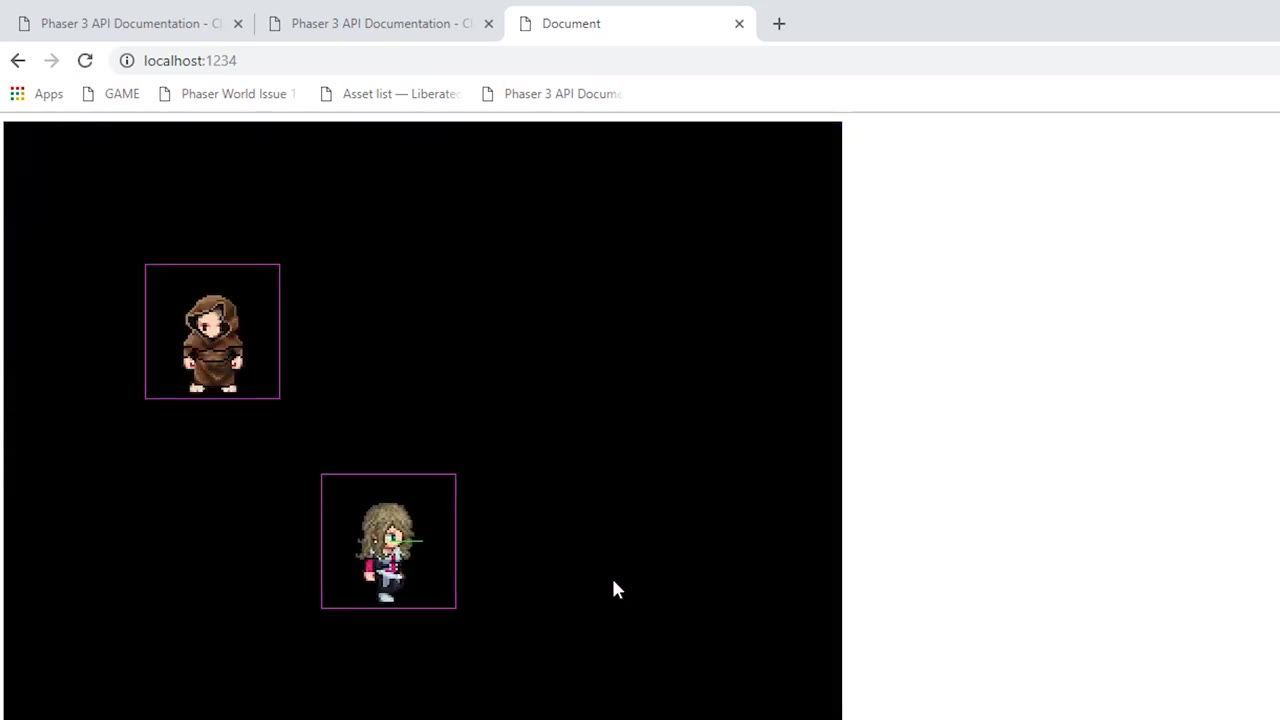Switch to the first Phaser 3 API Documentation tab
Screen dimensions: 1280x720
(129, 23)
